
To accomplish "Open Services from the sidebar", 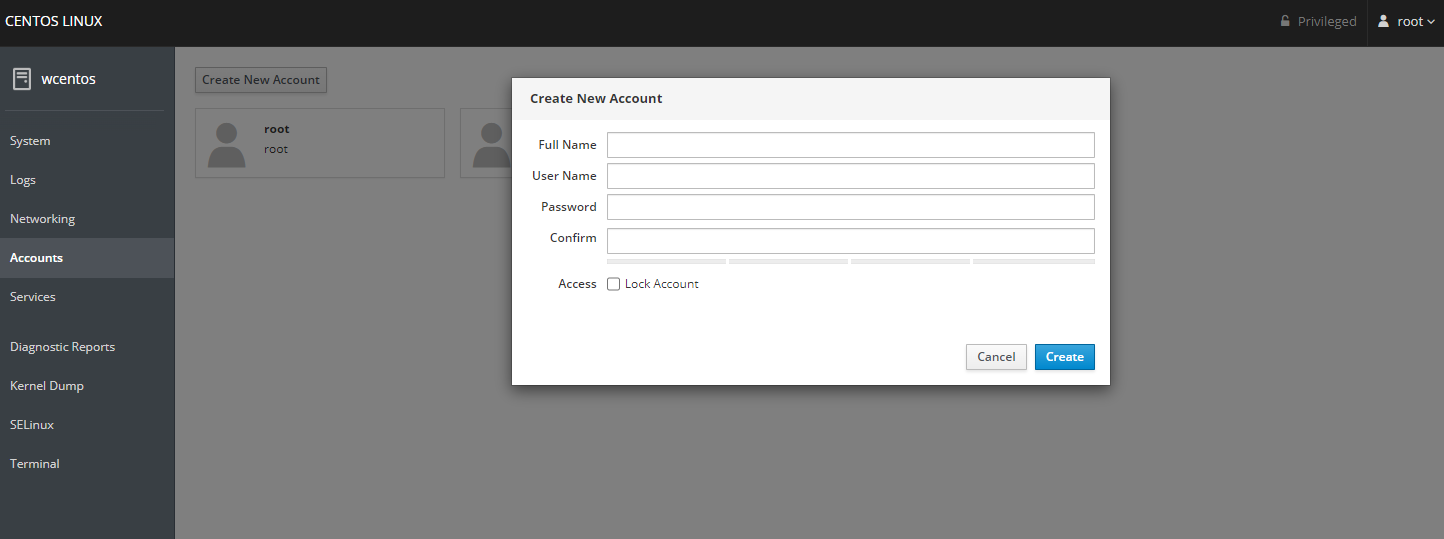I will pyautogui.click(x=87, y=297).
